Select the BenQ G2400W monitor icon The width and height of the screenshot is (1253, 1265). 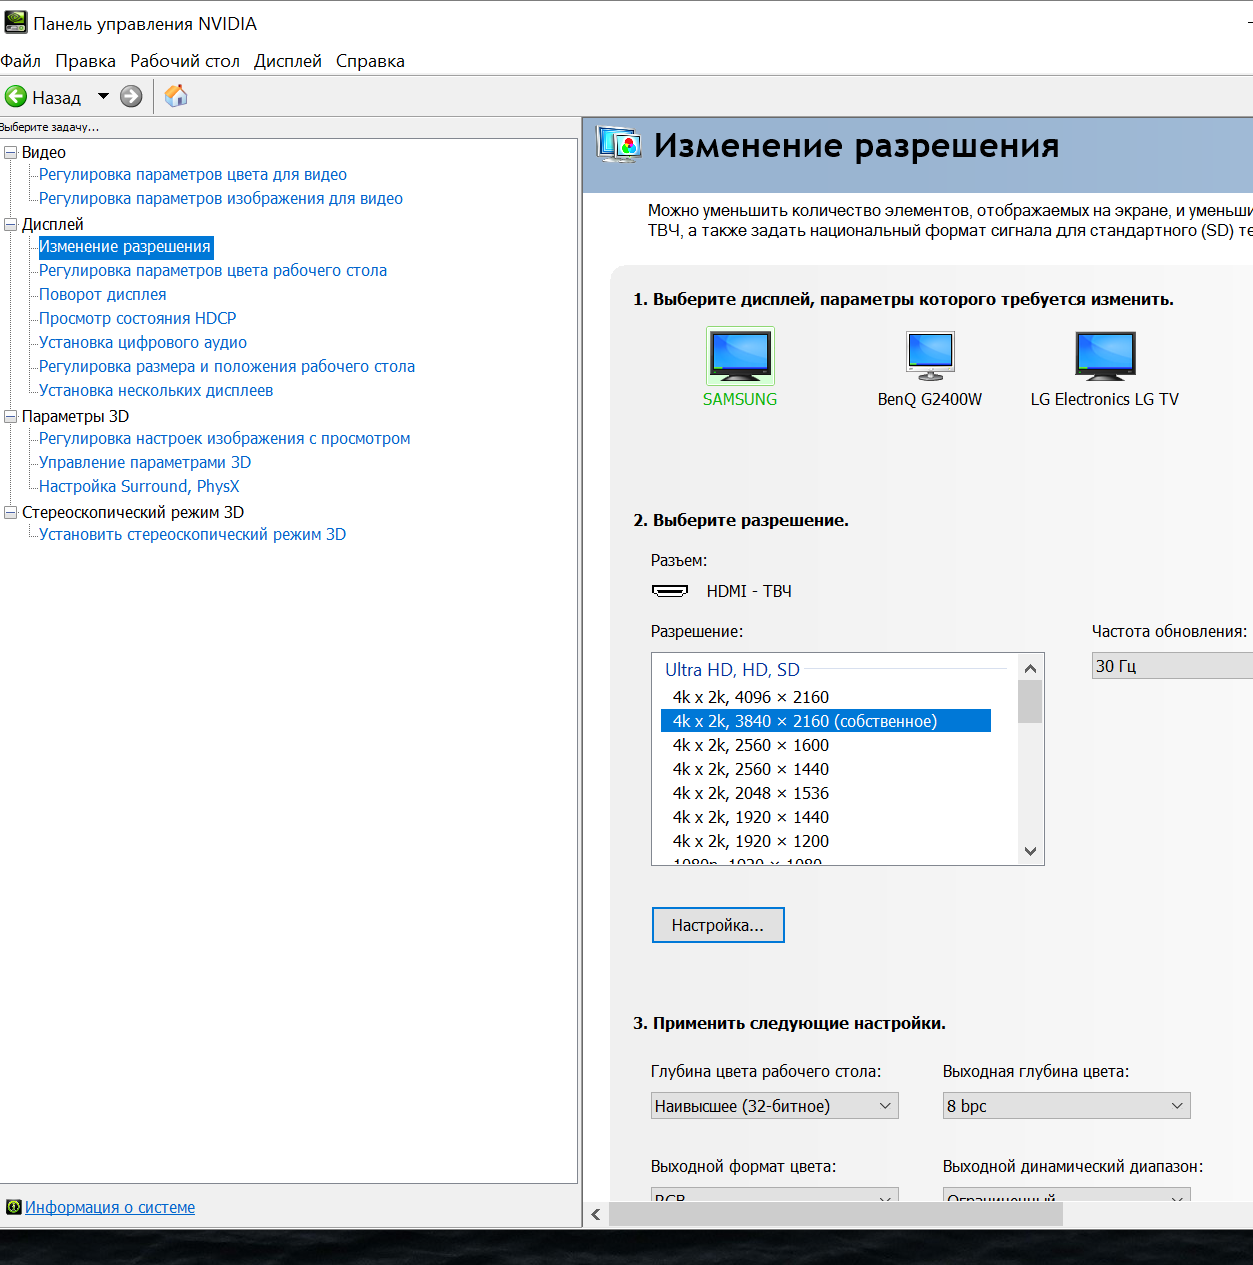930,356
